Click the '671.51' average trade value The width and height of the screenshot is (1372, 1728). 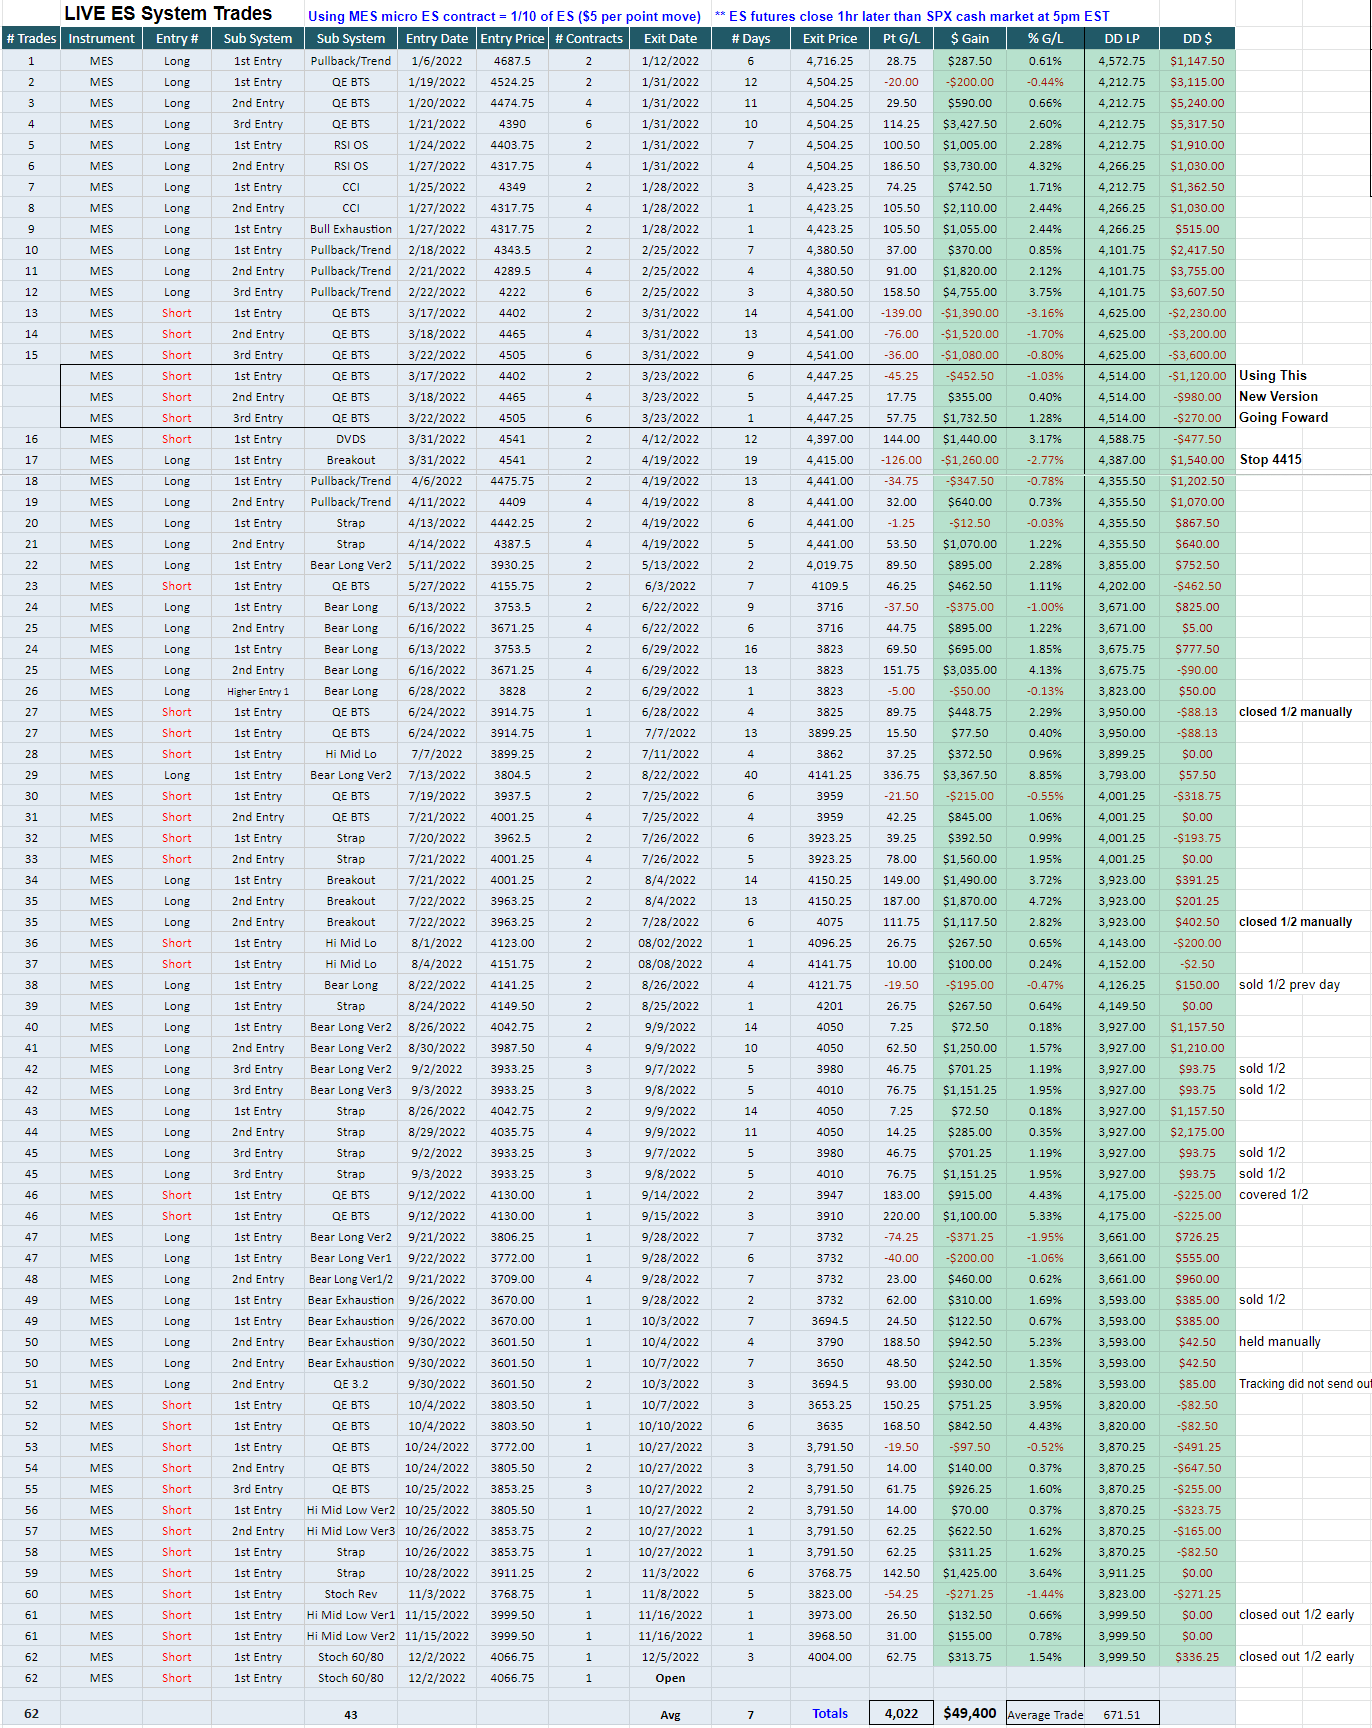click(1121, 1716)
